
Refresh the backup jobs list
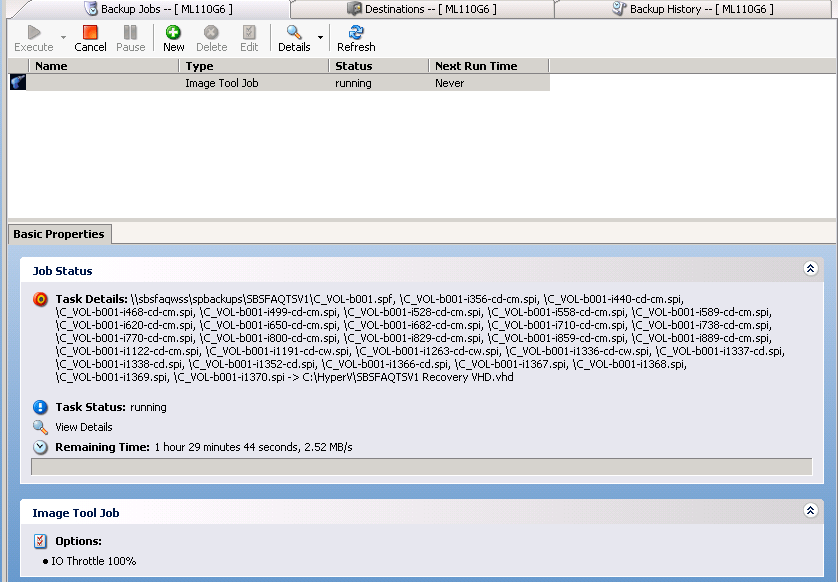[355, 38]
